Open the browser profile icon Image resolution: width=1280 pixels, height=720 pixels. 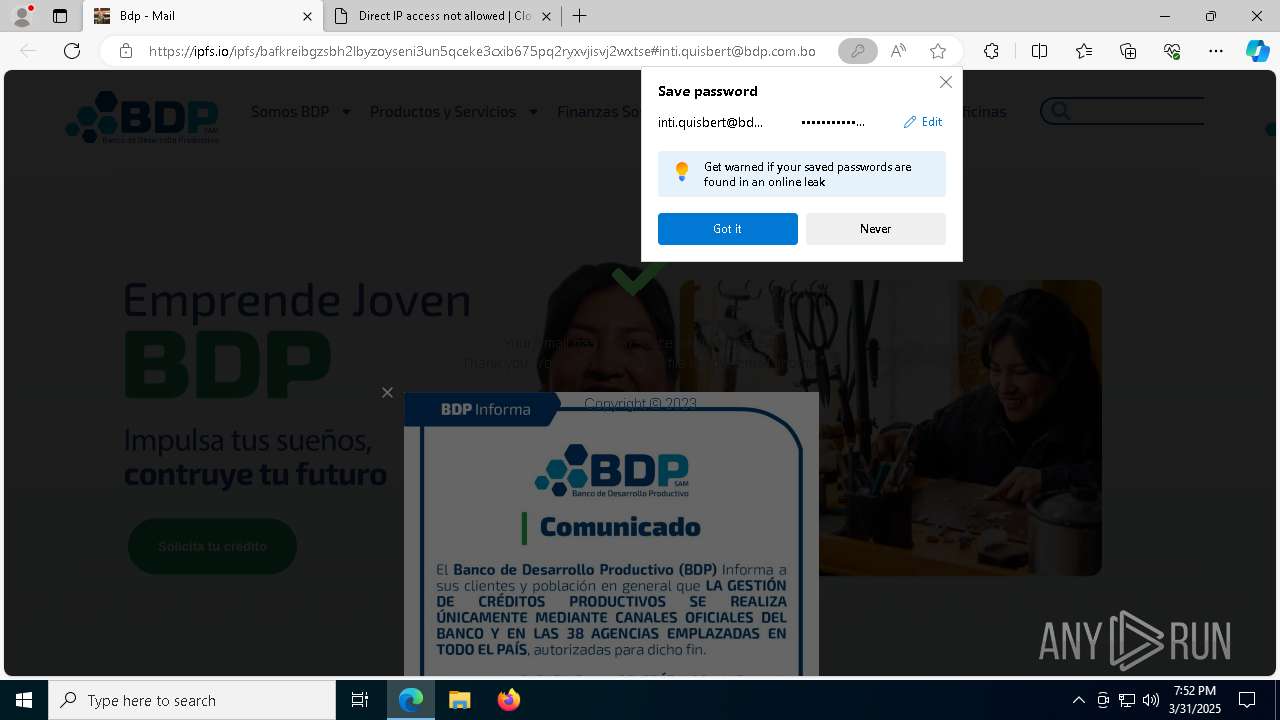pos(21,16)
